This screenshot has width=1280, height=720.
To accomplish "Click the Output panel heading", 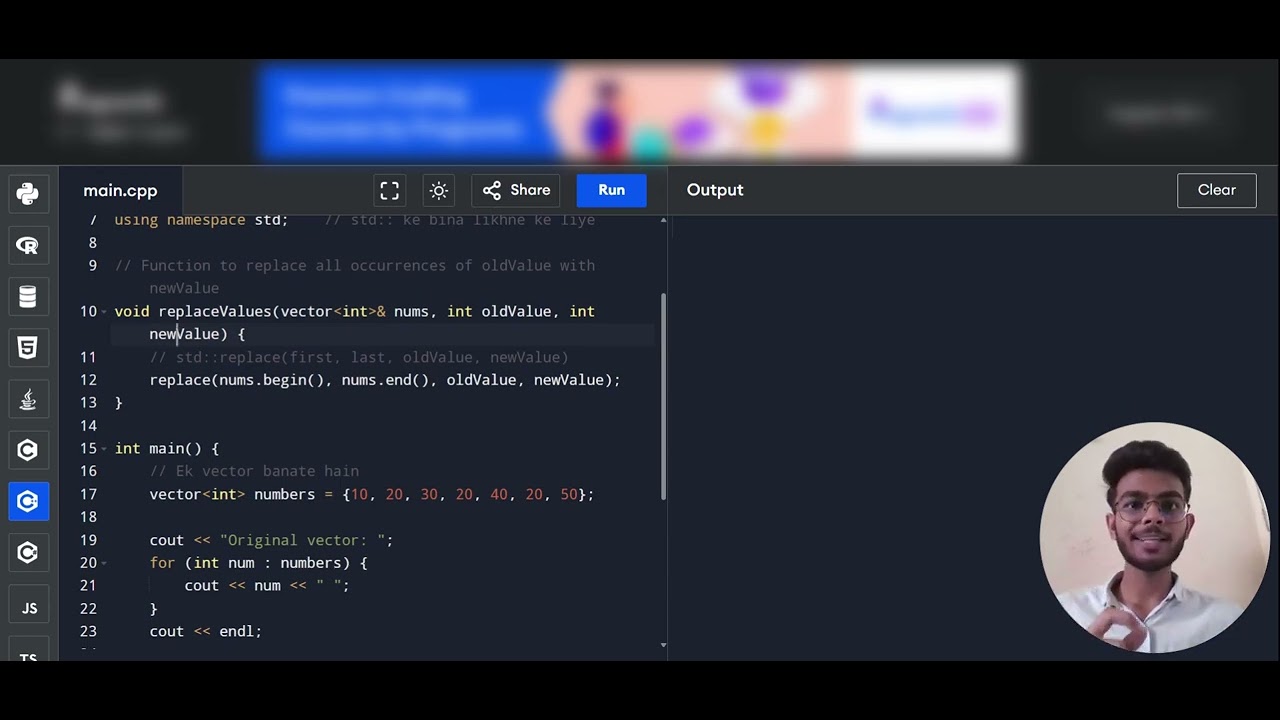I will coord(715,190).
